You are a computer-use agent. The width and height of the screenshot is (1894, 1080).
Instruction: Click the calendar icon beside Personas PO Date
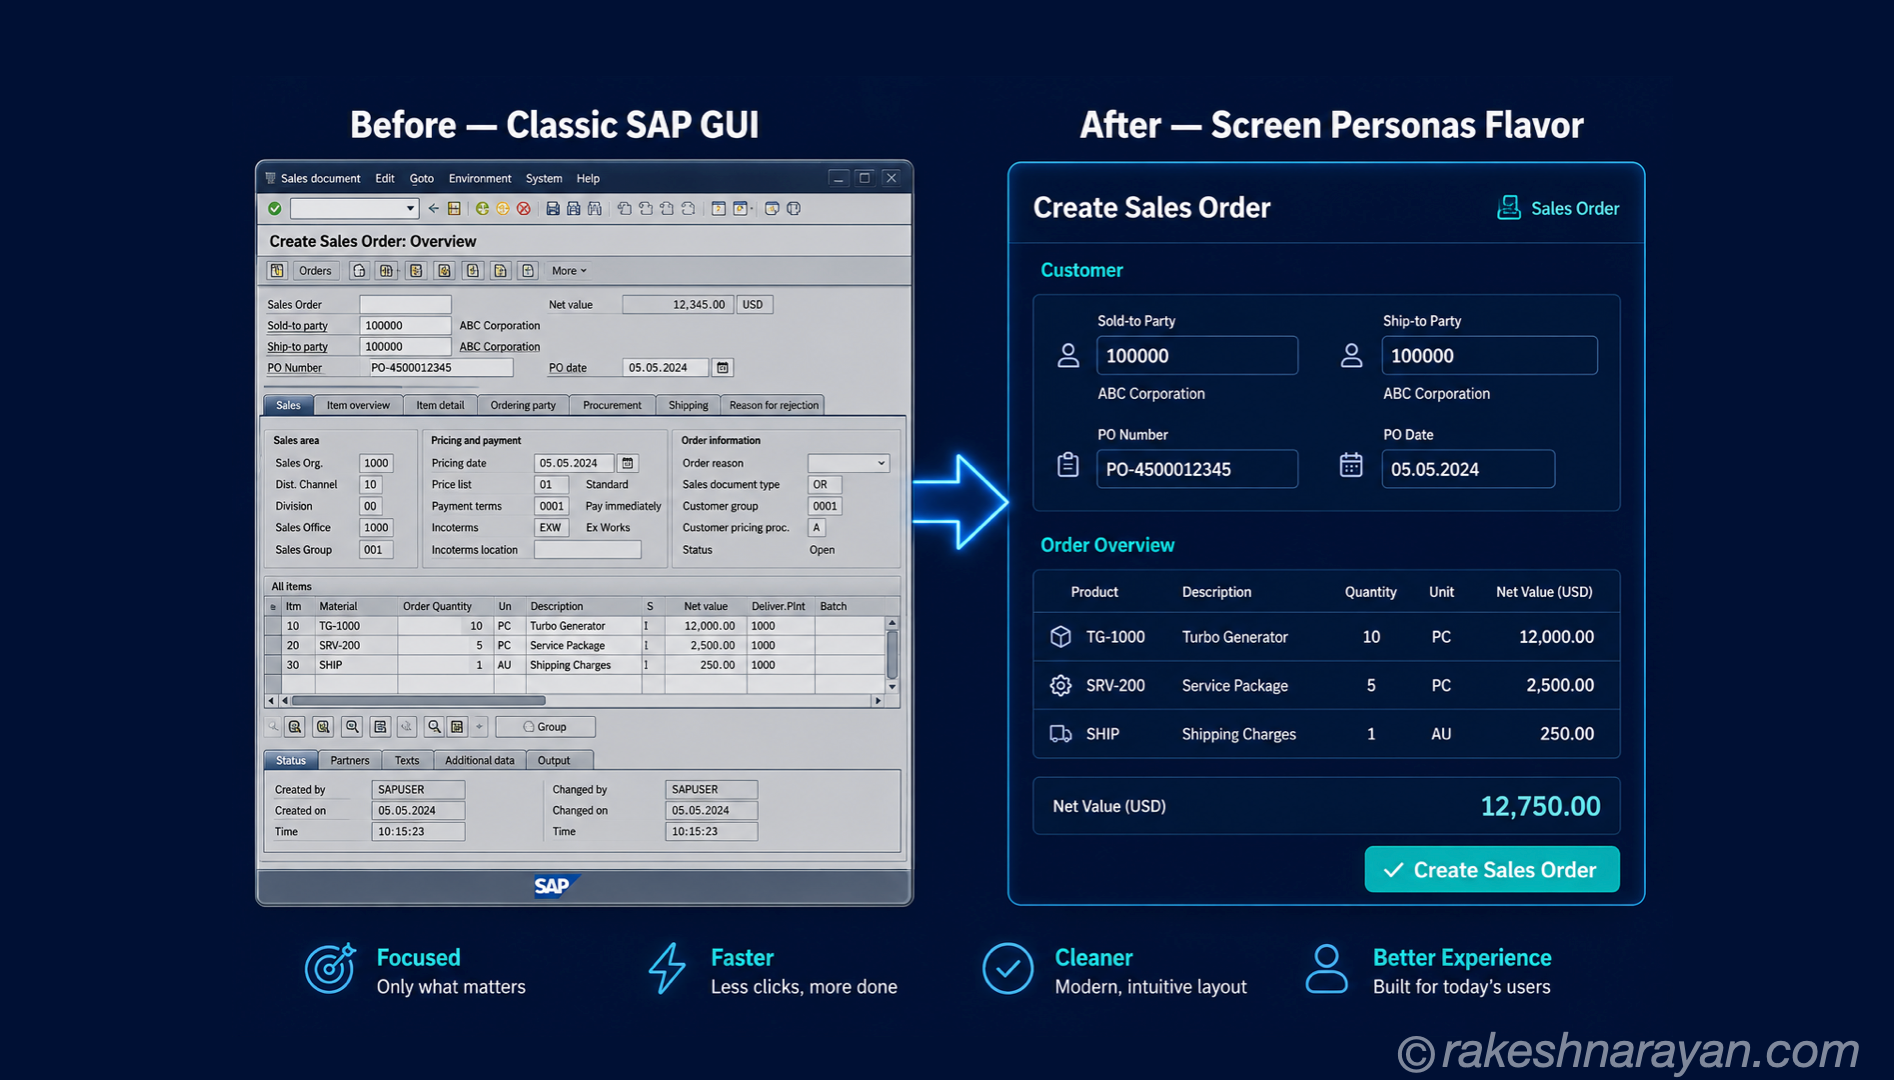coord(1351,465)
